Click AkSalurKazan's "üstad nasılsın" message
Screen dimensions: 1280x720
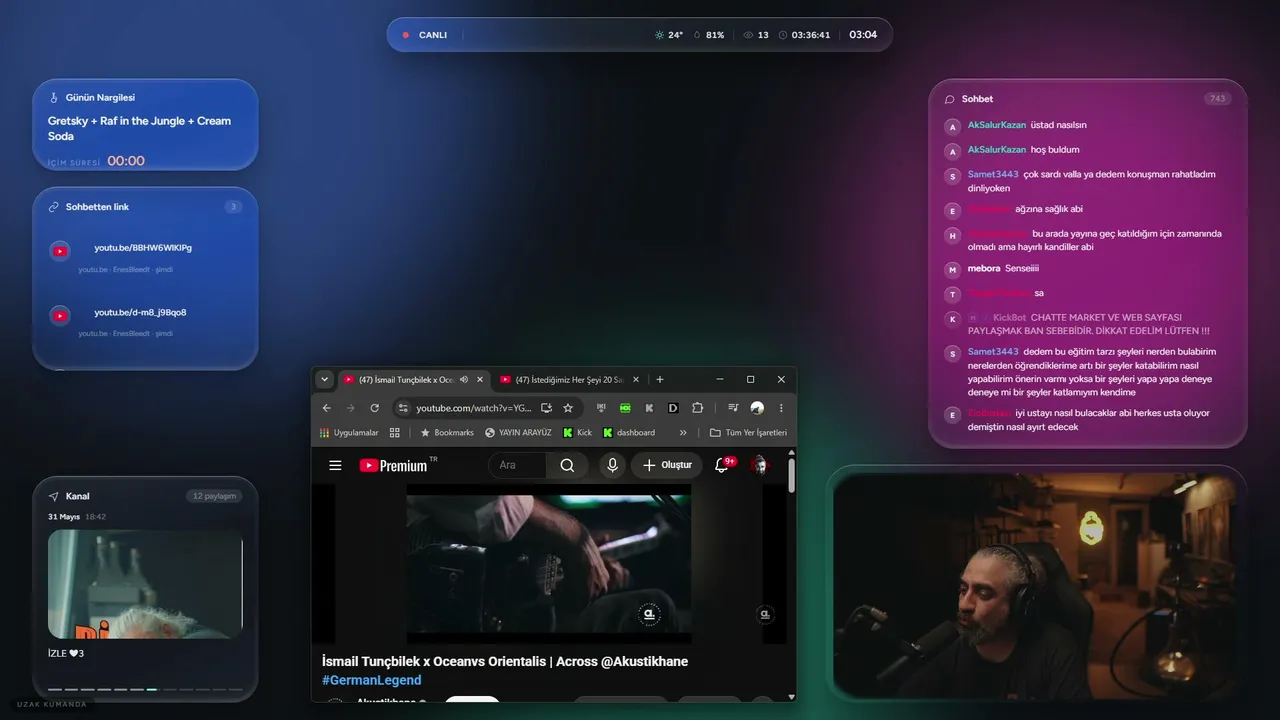pyautogui.click(x=1058, y=125)
